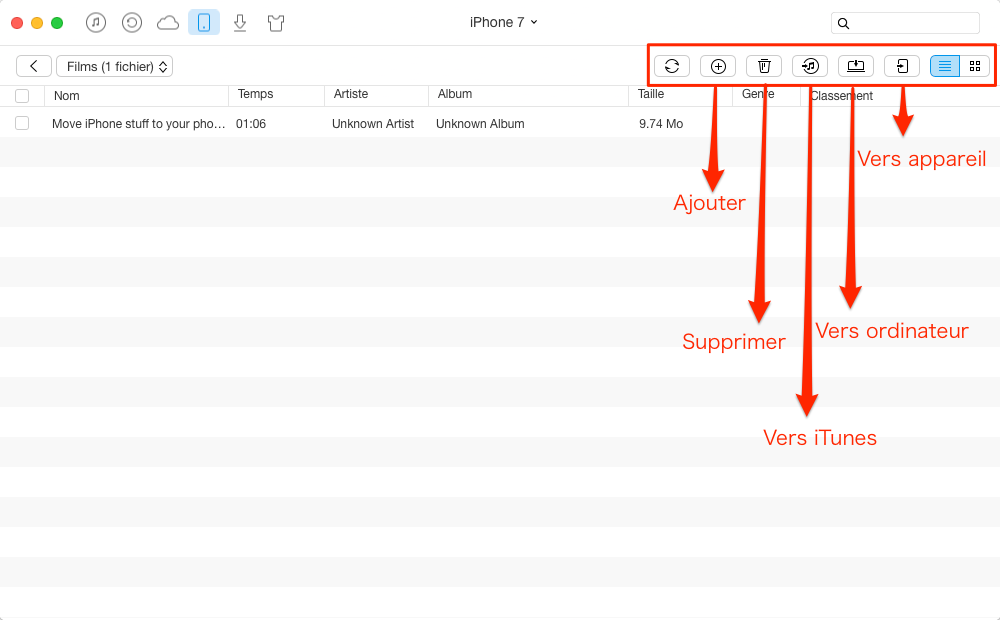Click the trash Delete icon
Viewport: 1000px width, 620px height.
[764, 66]
